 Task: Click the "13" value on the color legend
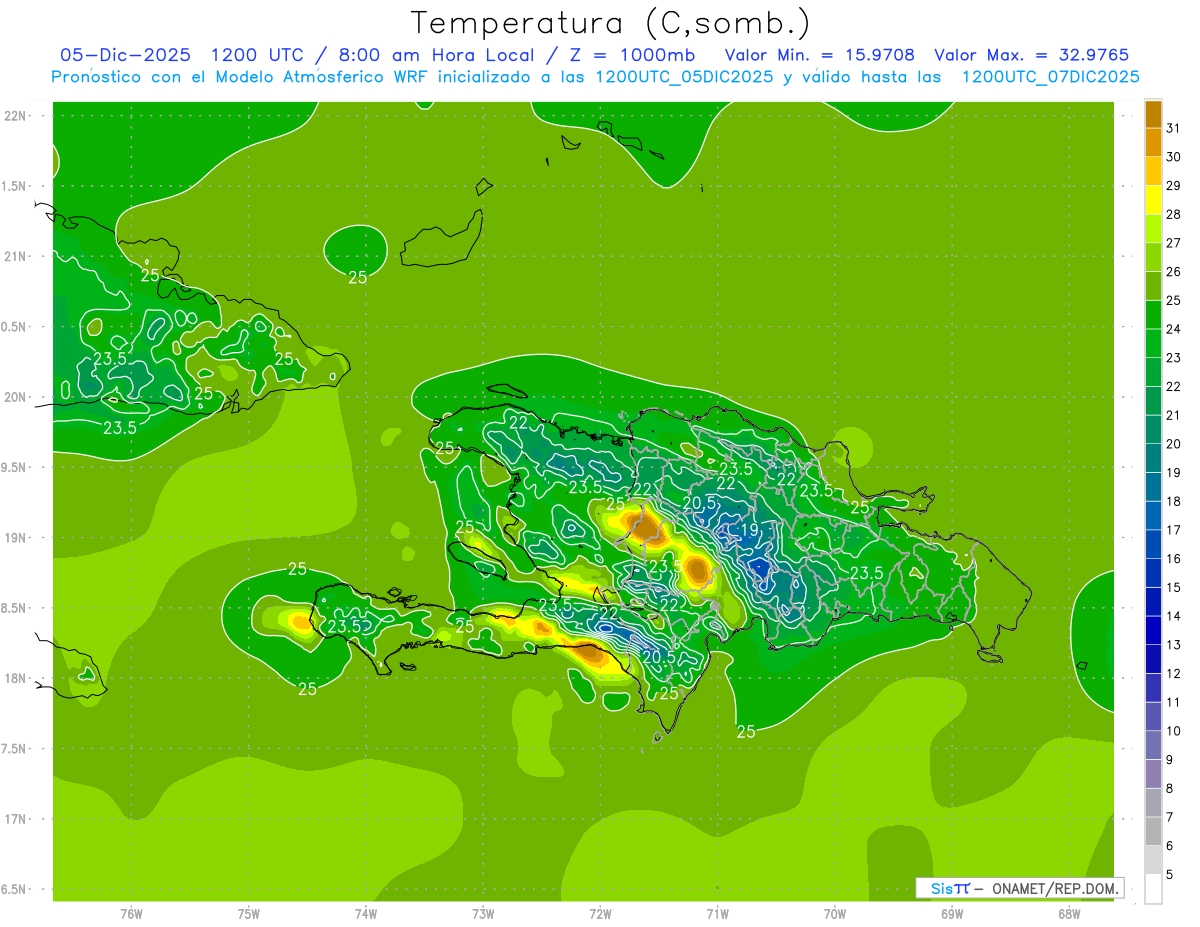1173,645
